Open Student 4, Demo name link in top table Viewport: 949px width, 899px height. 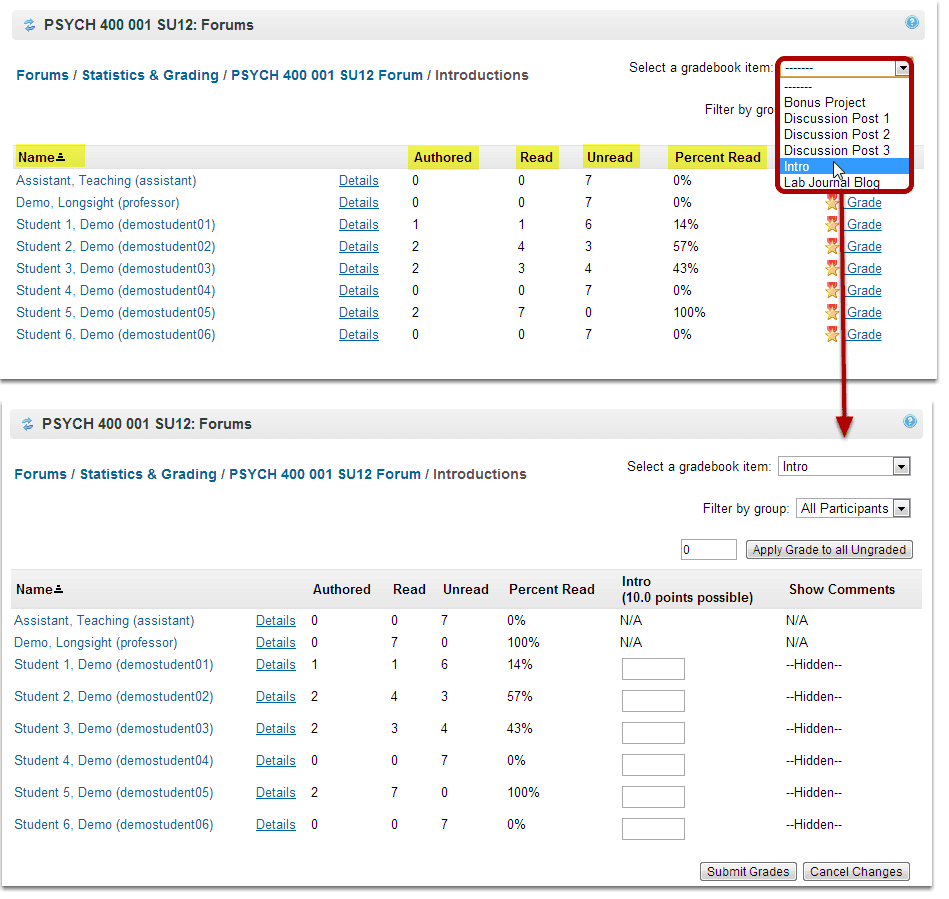(x=116, y=291)
